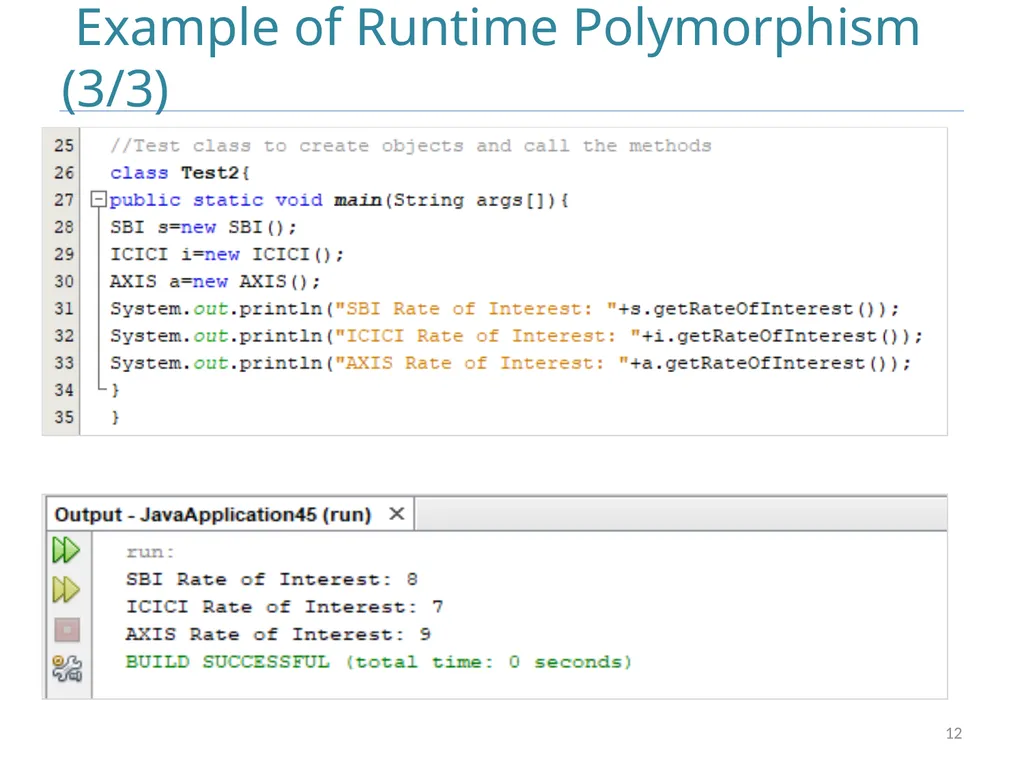The width and height of the screenshot is (1024, 768).
Task: Click the "SBI s=new SBI();" statement
Action: [203, 227]
